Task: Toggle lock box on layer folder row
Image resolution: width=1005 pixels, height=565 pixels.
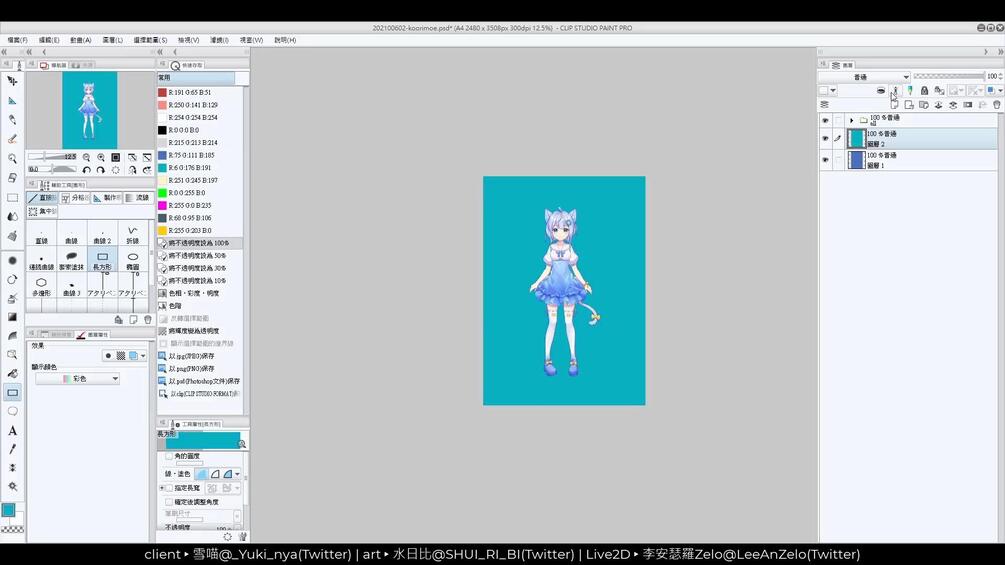Action: (x=838, y=120)
